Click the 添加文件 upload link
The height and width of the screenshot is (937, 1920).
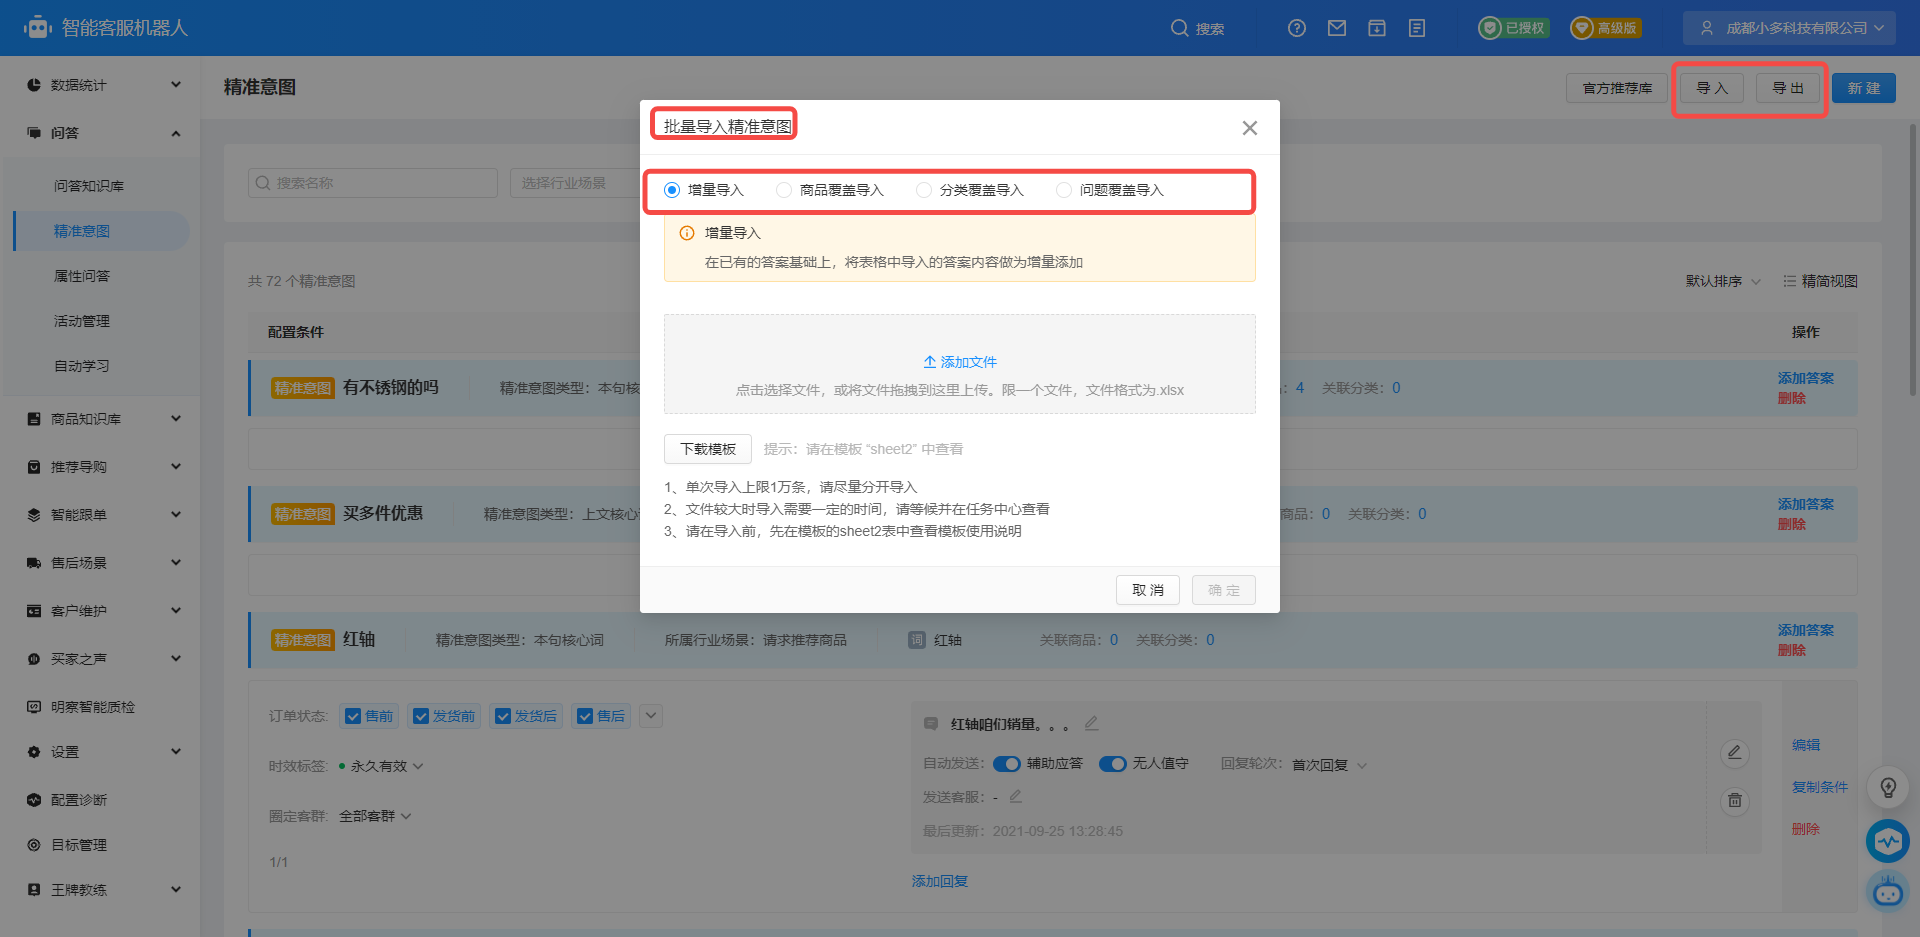pyautogui.click(x=960, y=362)
